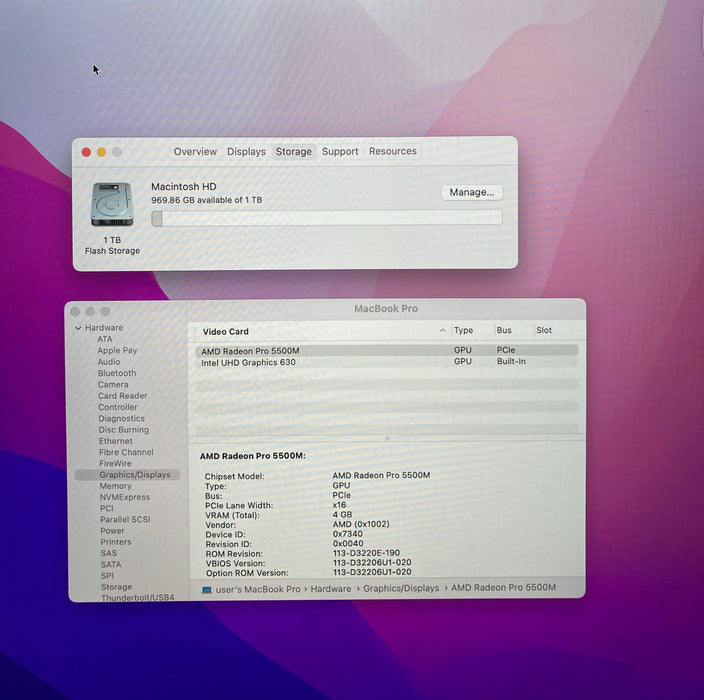Select Storage in the System Information sidebar
The height and width of the screenshot is (700, 704).
pyautogui.click(x=116, y=586)
